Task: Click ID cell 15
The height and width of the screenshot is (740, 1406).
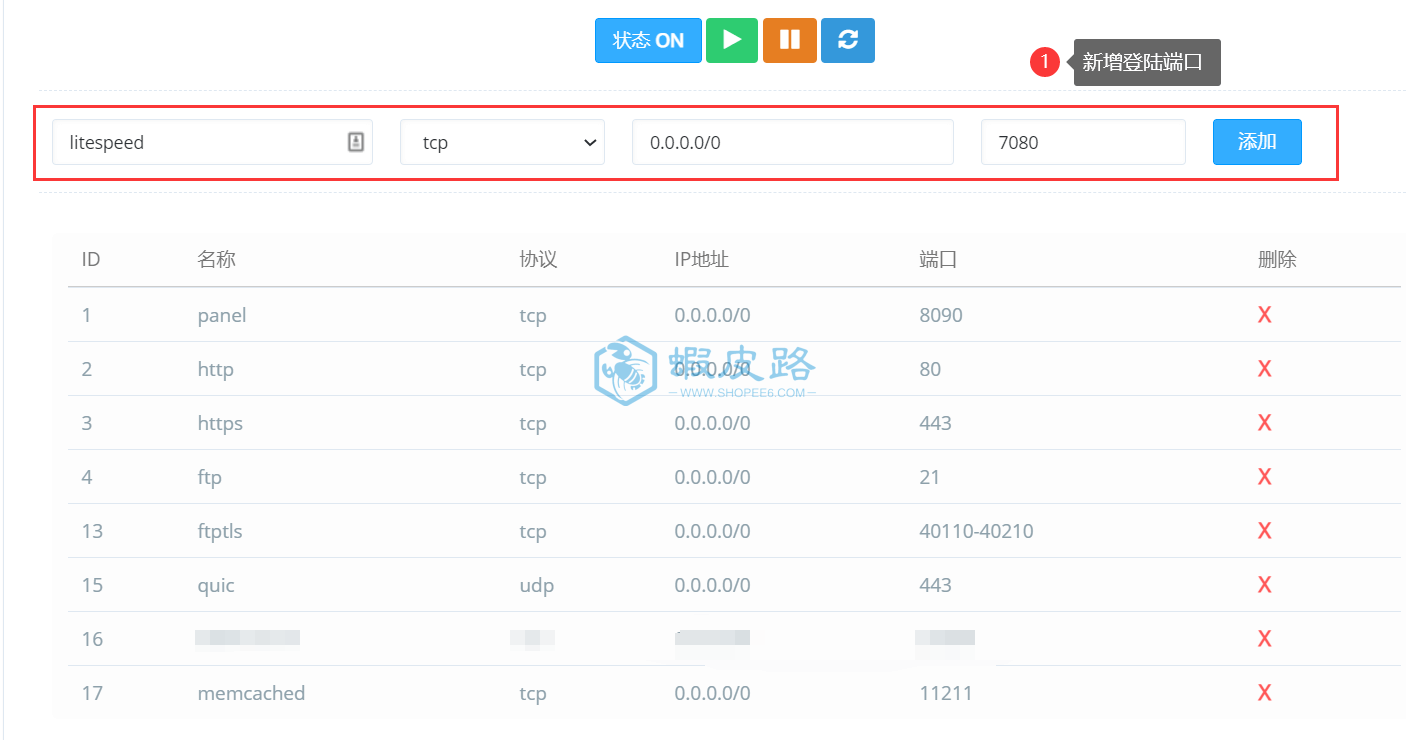Action: pyautogui.click(x=92, y=585)
